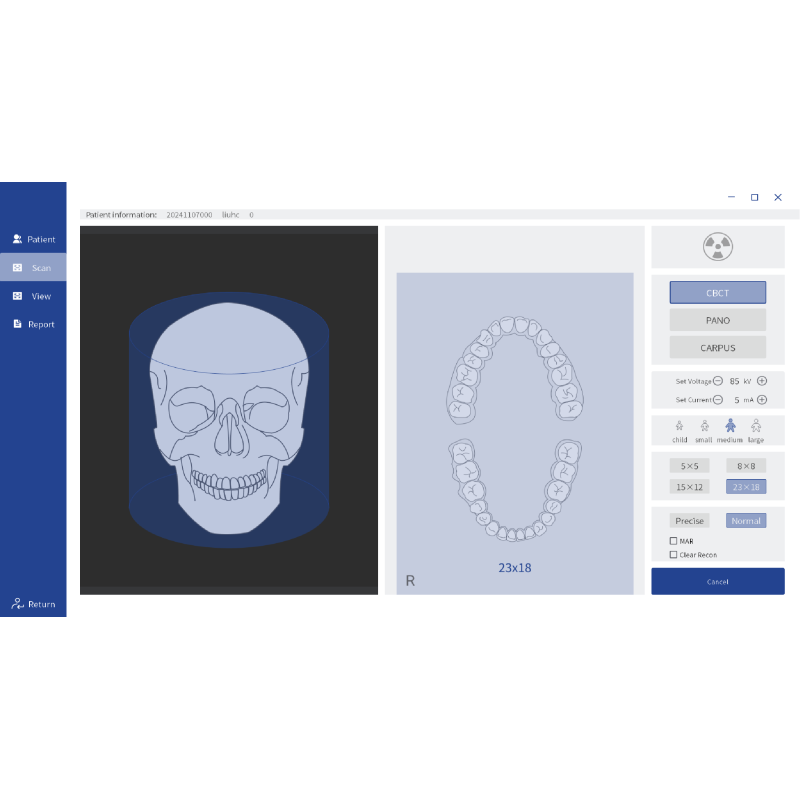The height and width of the screenshot is (800, 800).
Task: Click the upper dental arch diagram
Action: click(x=515, y=370)
